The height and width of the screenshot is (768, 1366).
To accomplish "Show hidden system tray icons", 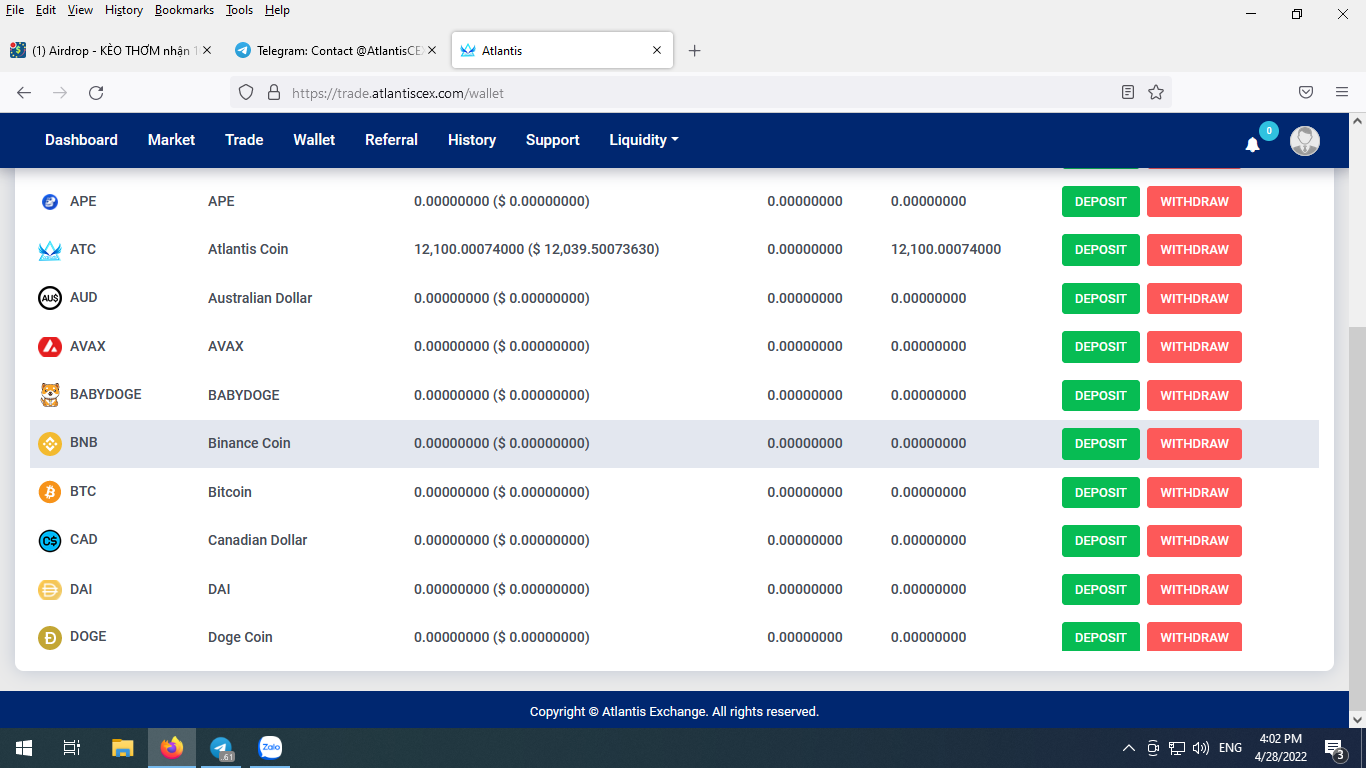I will [1129, 748].
